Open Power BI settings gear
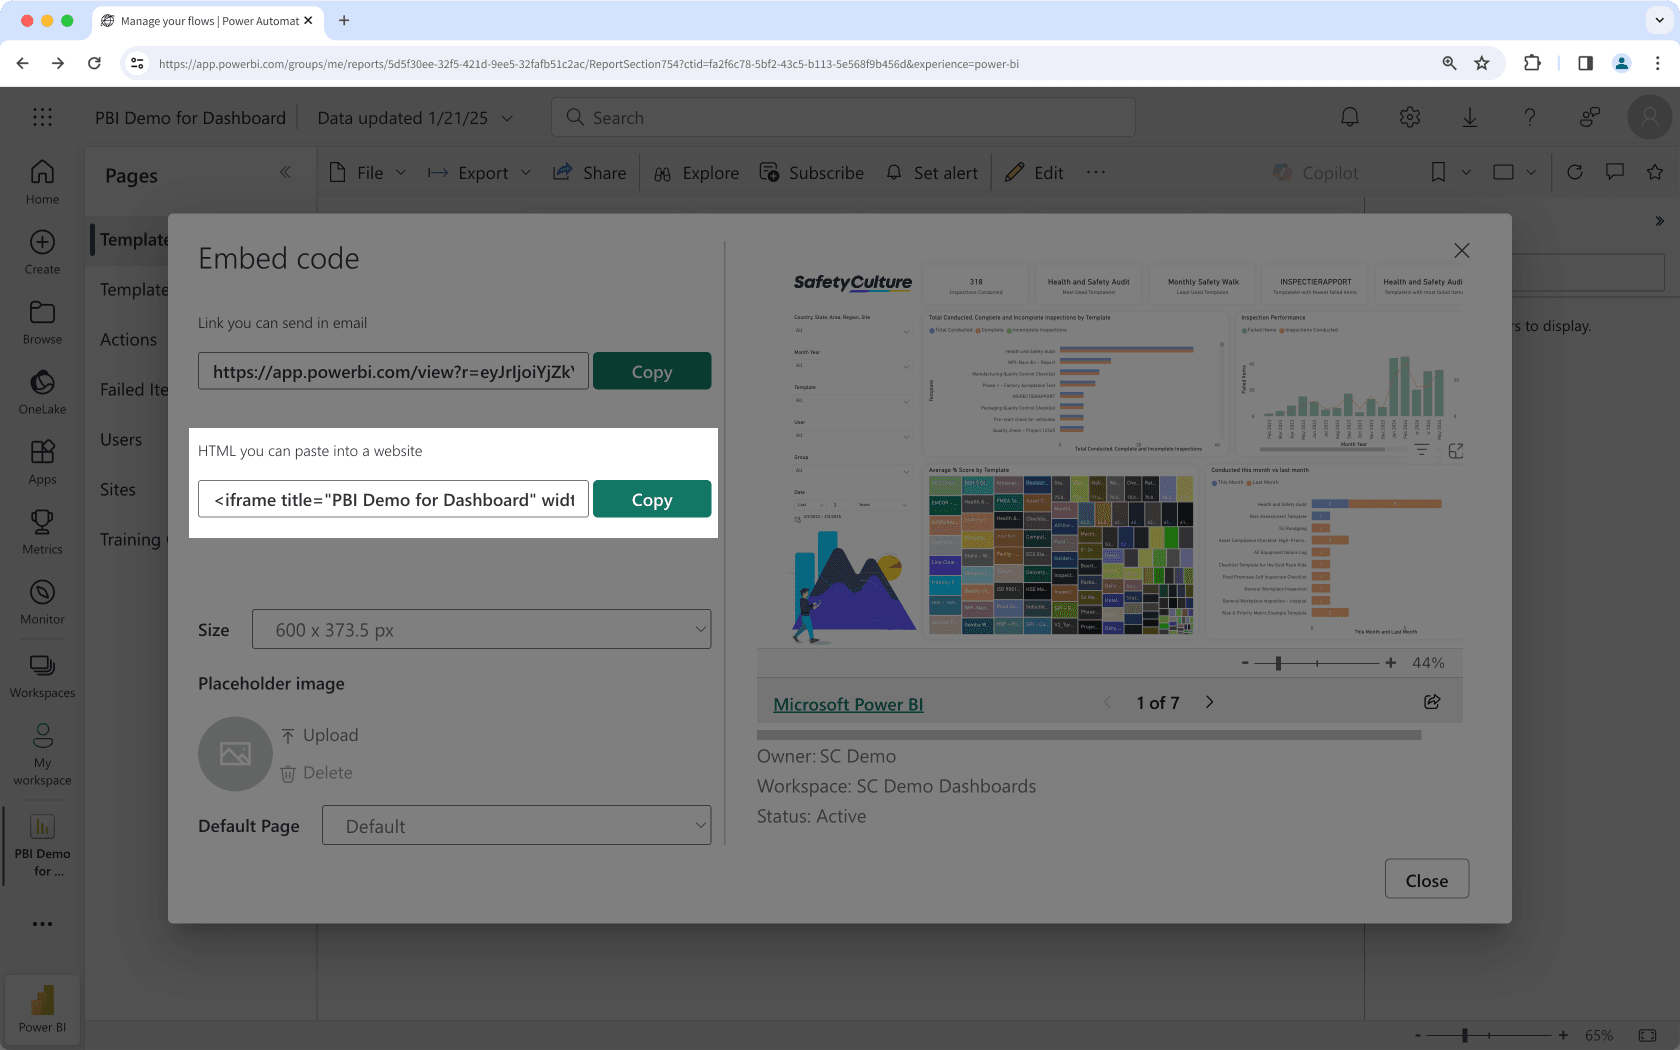Viewport: 1680px width, 1050px height. pos(1409,117)
